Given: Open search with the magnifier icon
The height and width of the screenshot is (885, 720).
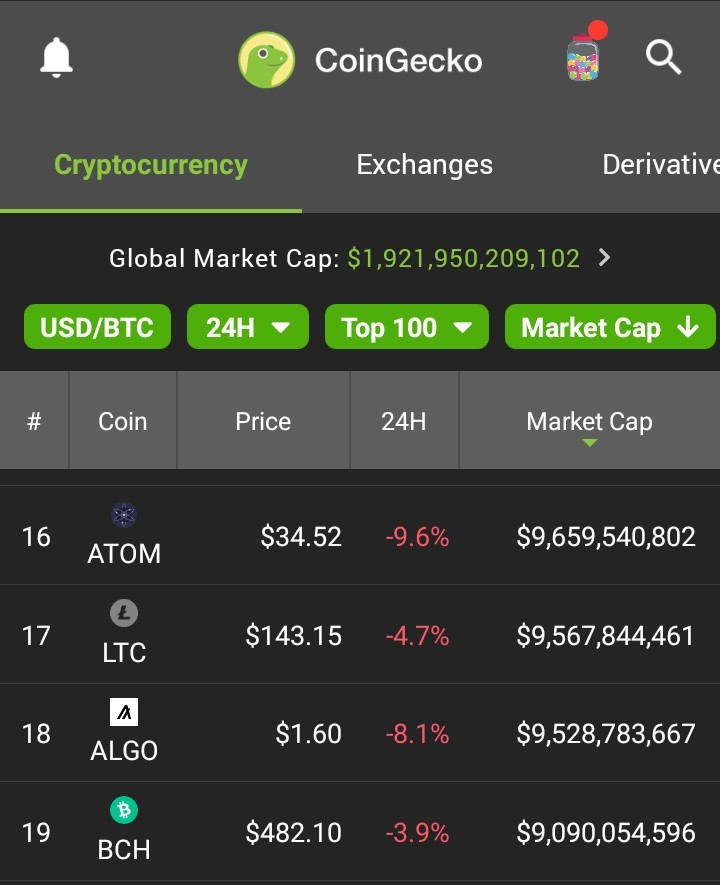Looking at the screenshot, I should point(664,58).
